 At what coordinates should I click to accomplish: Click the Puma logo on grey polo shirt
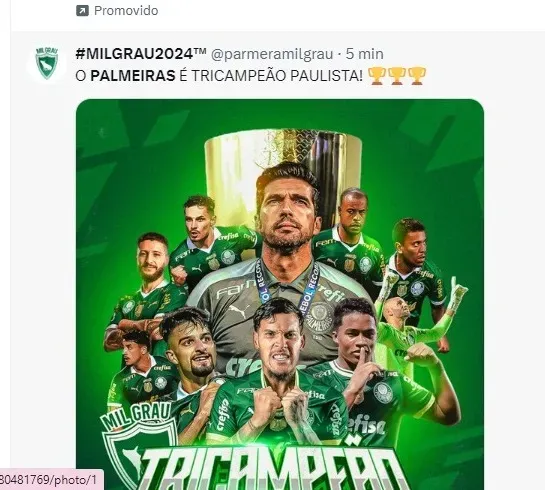click(x=239, y=310)
